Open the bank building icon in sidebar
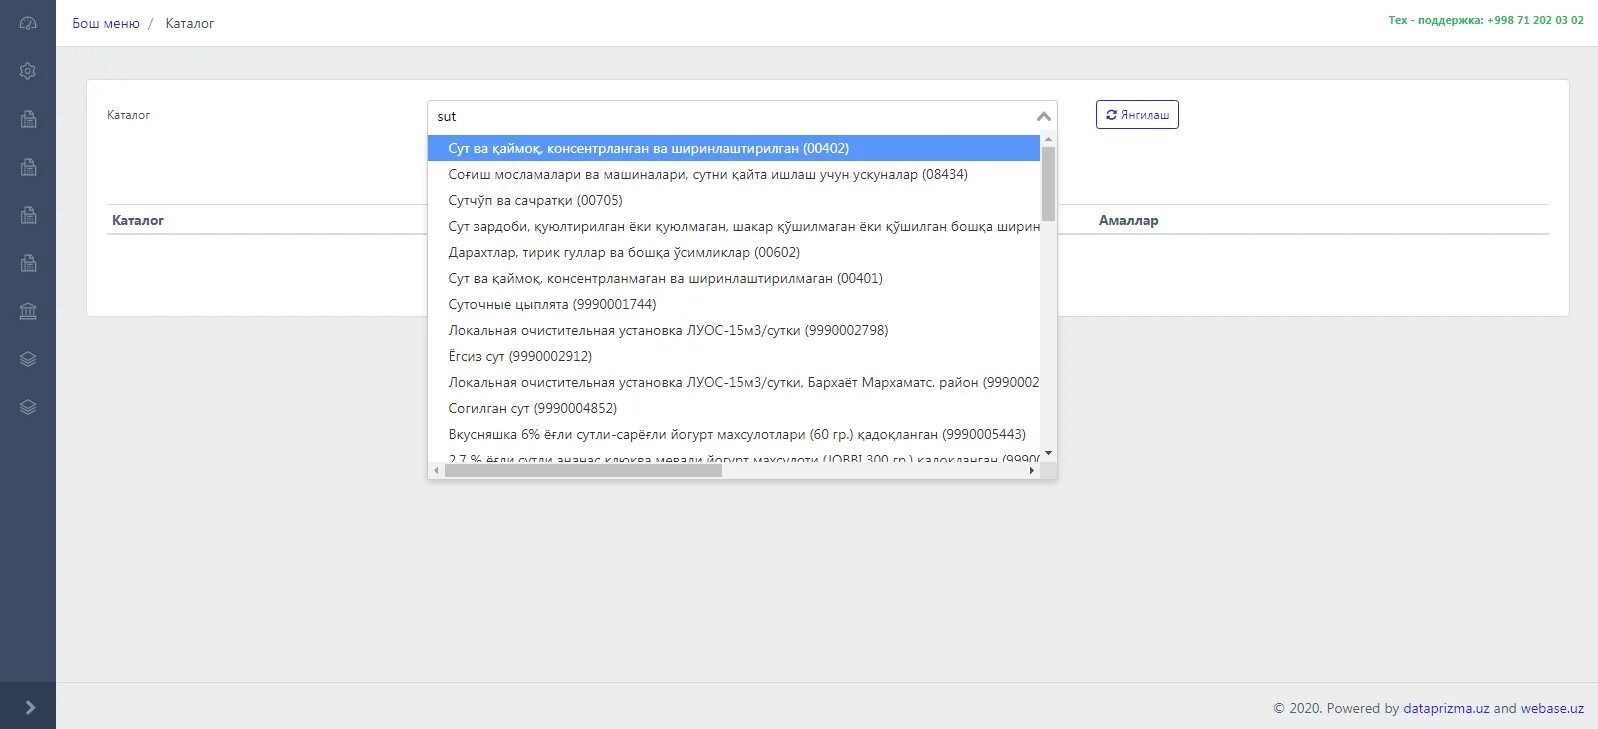Image resolution: width=1598 pixels, height=729 pixels. coord(28,311)
